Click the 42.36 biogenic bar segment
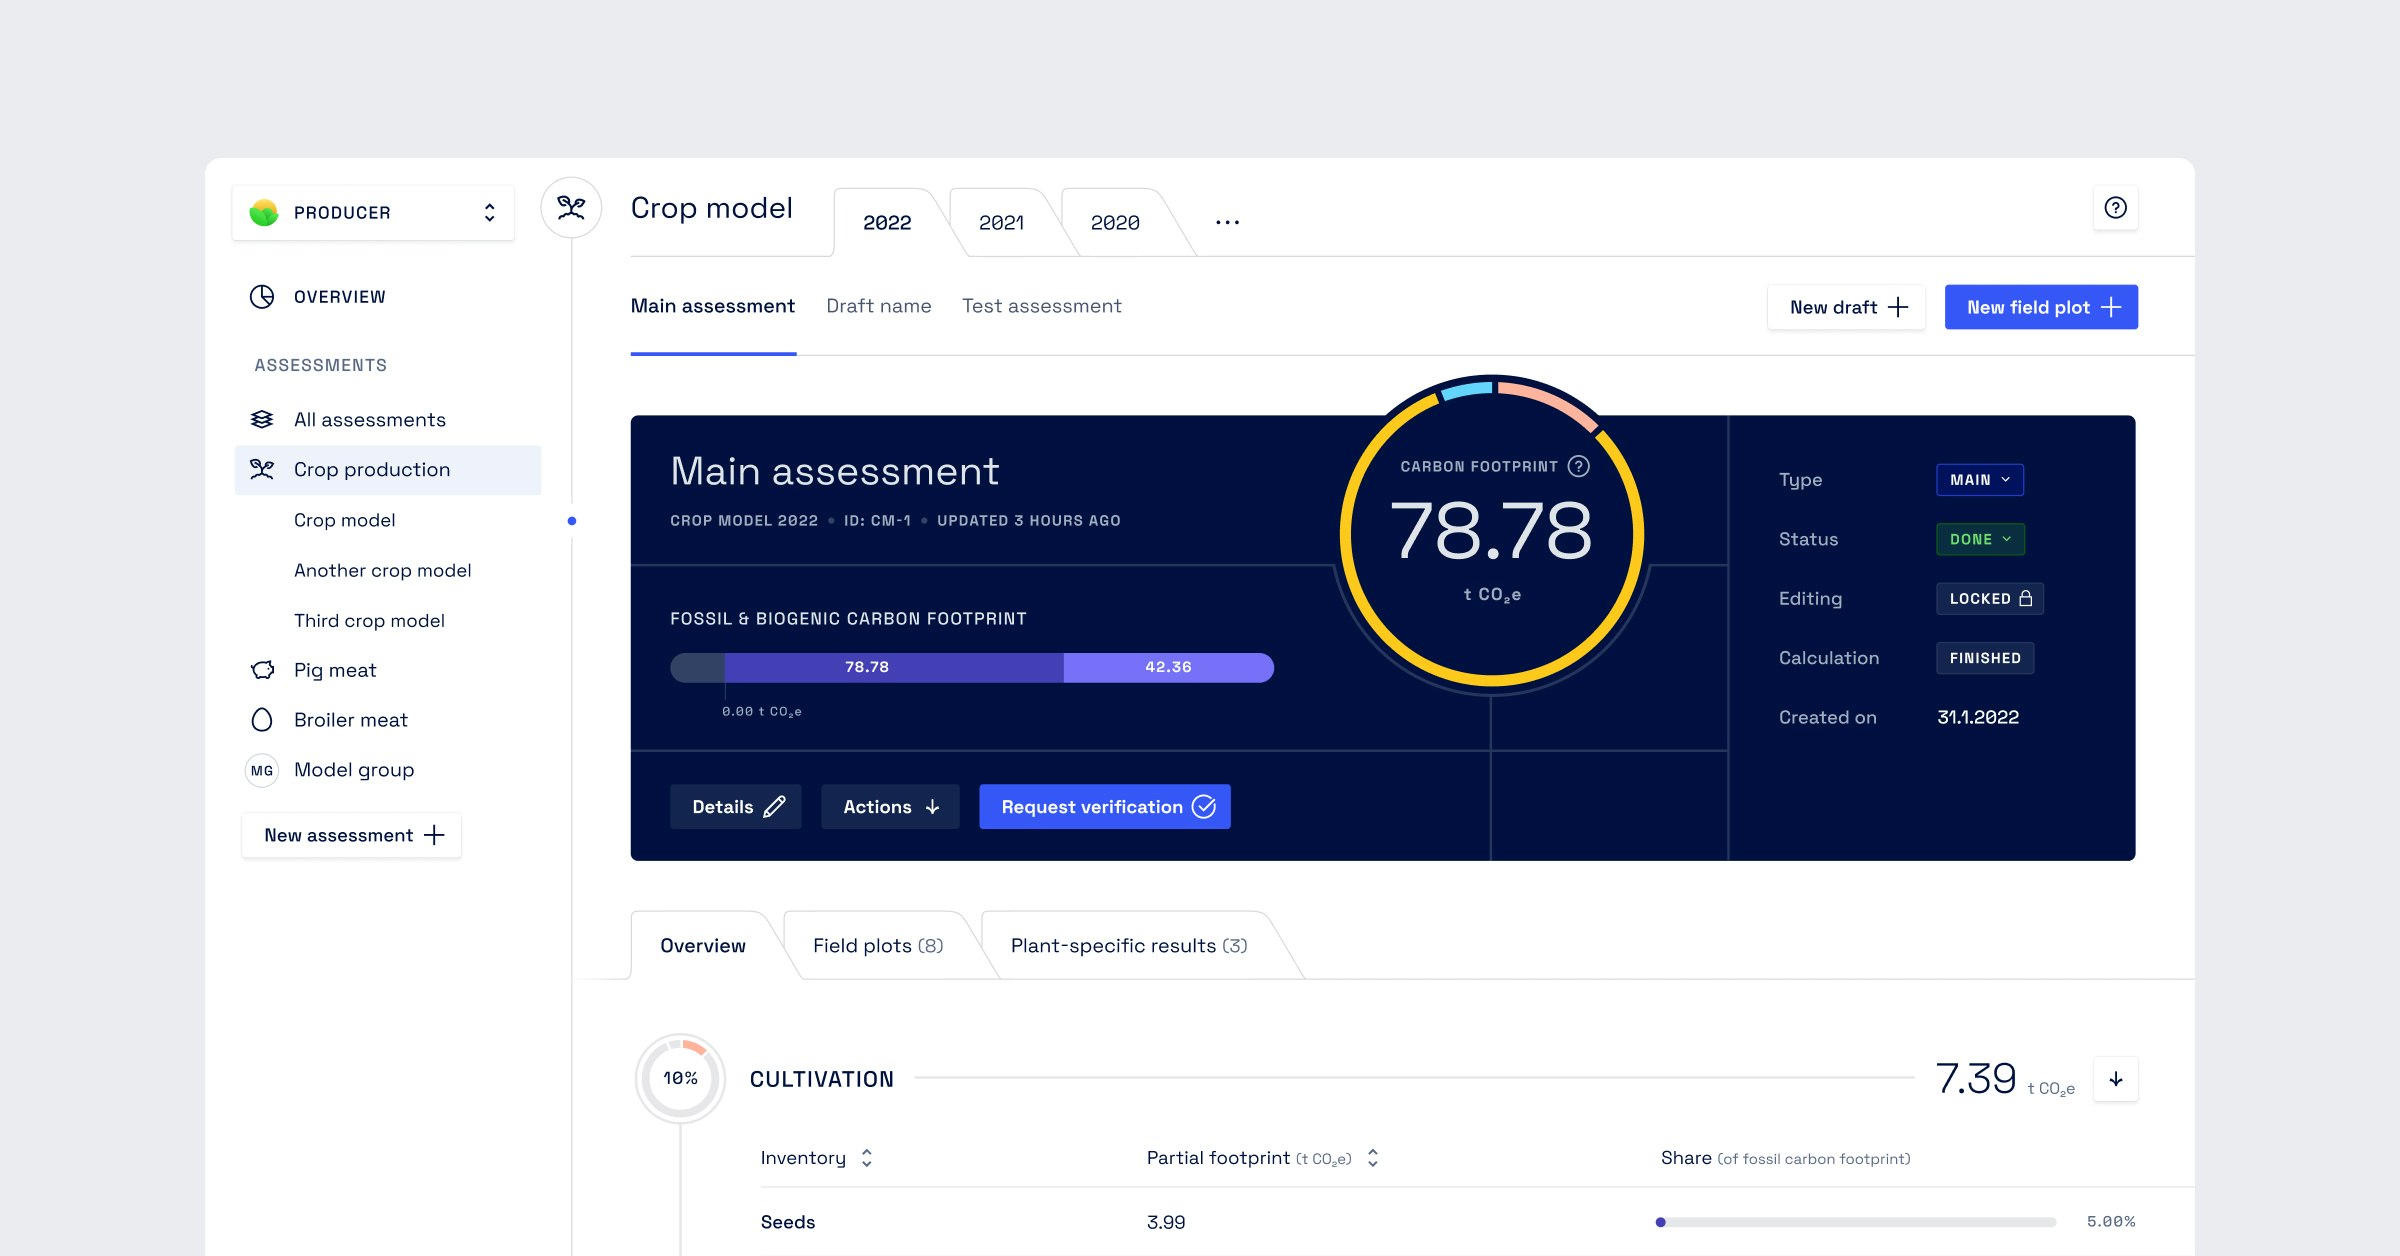 click(1168, 667)
